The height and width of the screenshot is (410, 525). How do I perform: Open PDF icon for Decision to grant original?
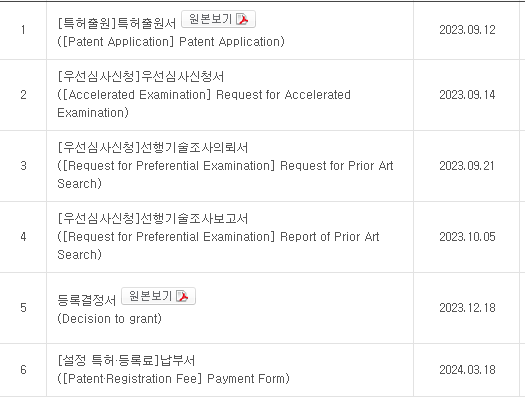pos(182,296)
